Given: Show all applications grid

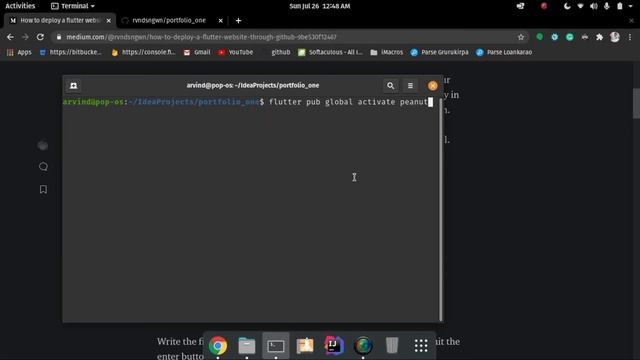Looking at the screenshot, I should point(421,346).
